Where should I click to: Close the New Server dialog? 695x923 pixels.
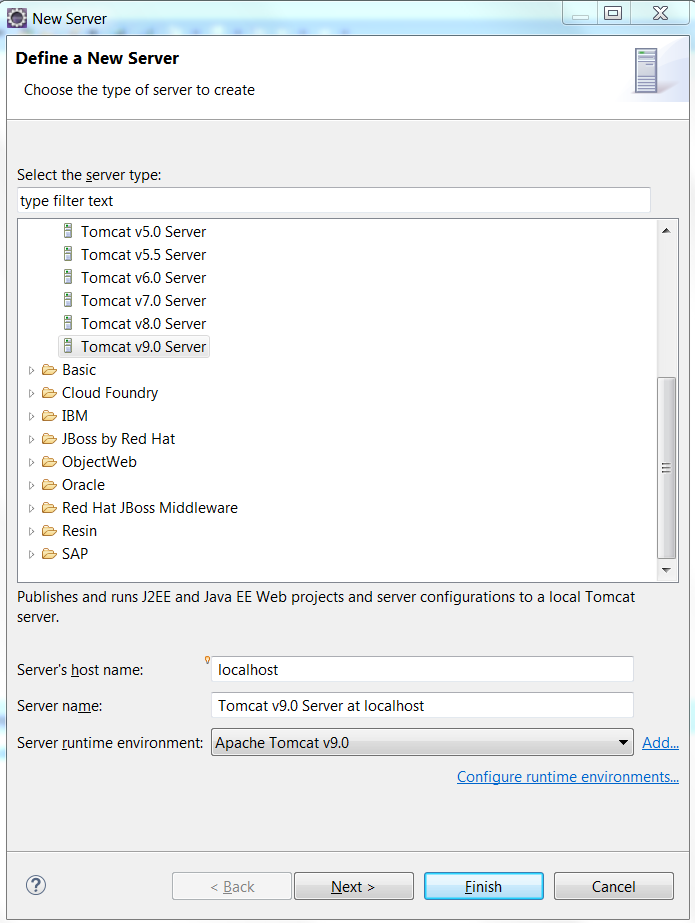[660, 13]
